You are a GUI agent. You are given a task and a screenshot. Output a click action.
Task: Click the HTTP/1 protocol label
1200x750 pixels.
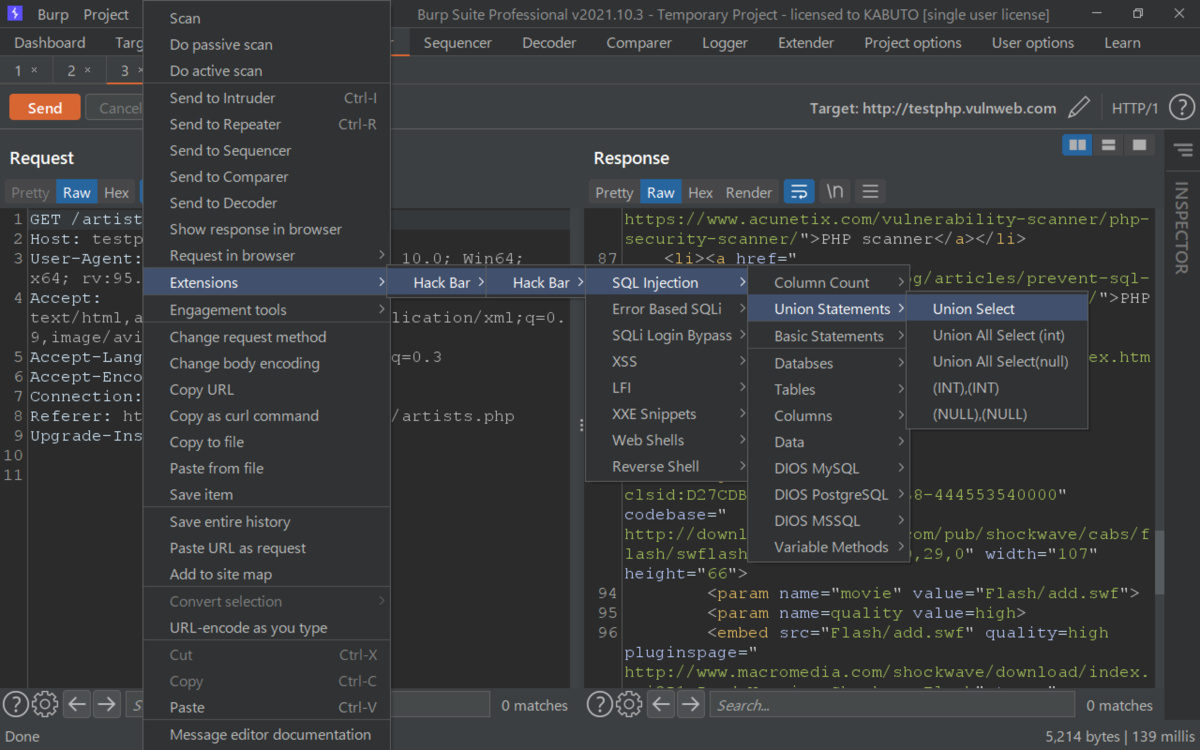(1135, 108)
